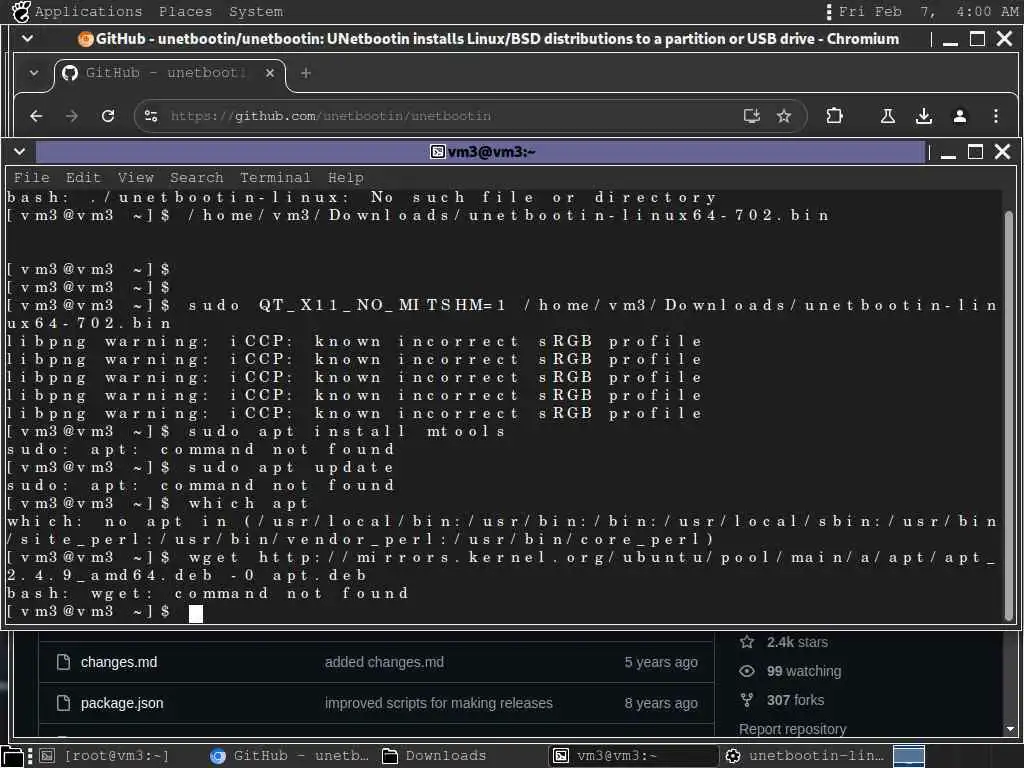Click the 307 forks link
1024x768 pixels.
[x=795, y=700]
